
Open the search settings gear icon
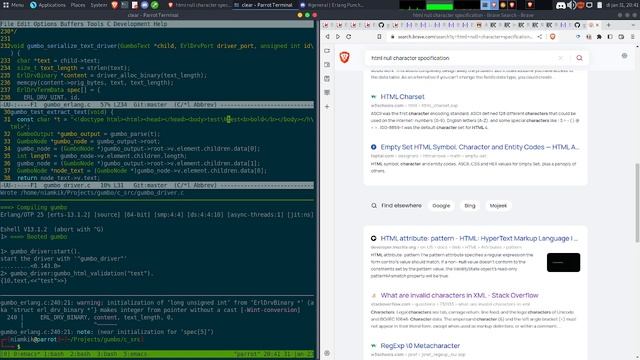pos(624,56)
